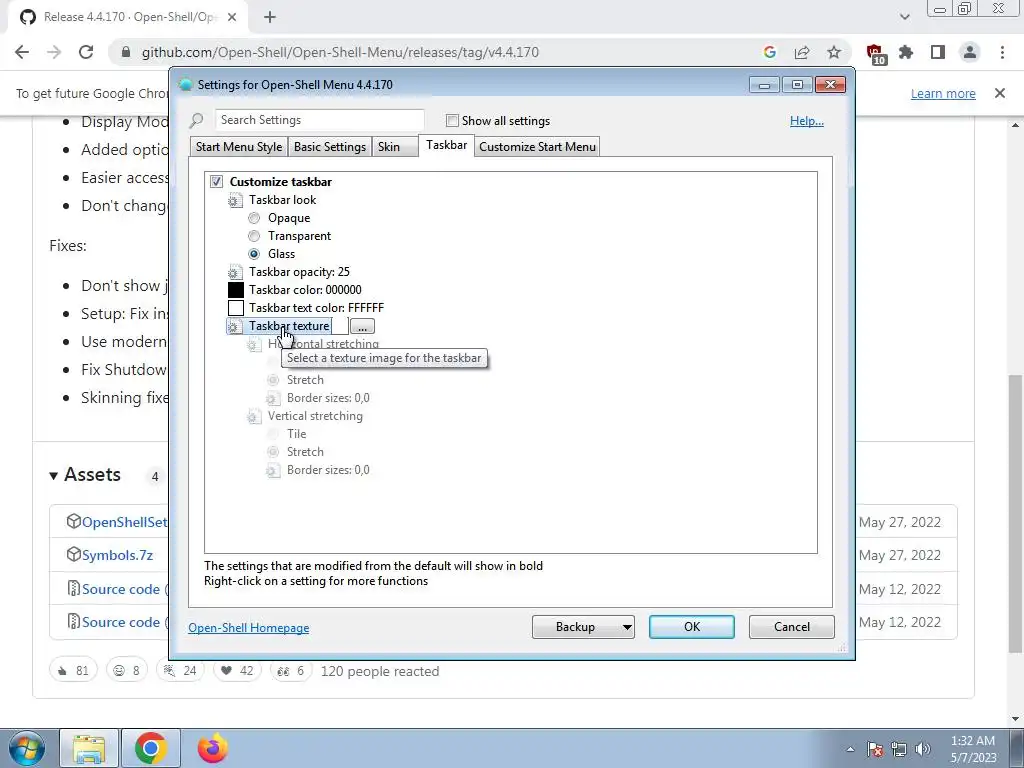Click the Chrome address bar URL
The width and height of the screenshot is (1024, 768).
tap(340, 52)
